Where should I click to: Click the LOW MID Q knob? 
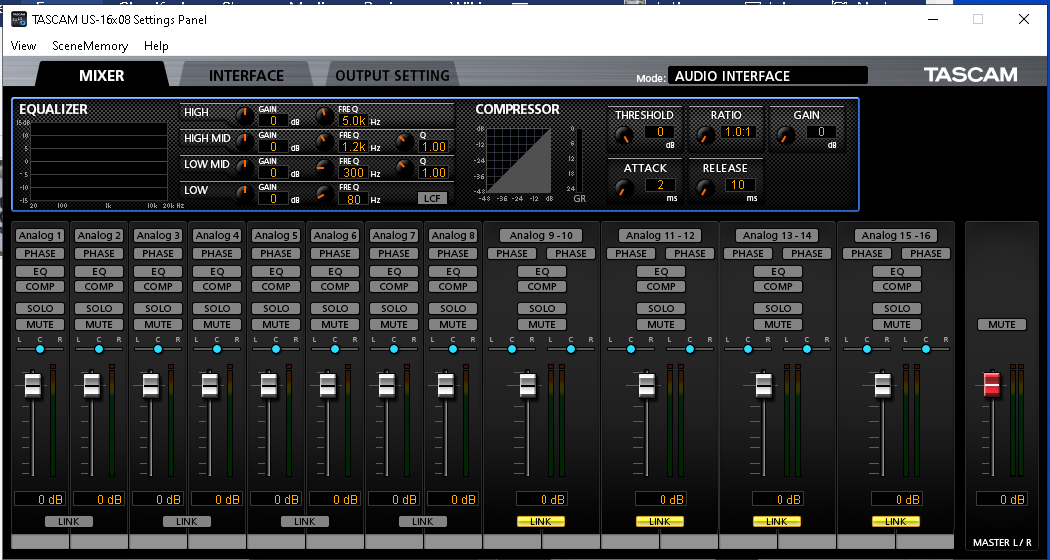tap(404, 168)
